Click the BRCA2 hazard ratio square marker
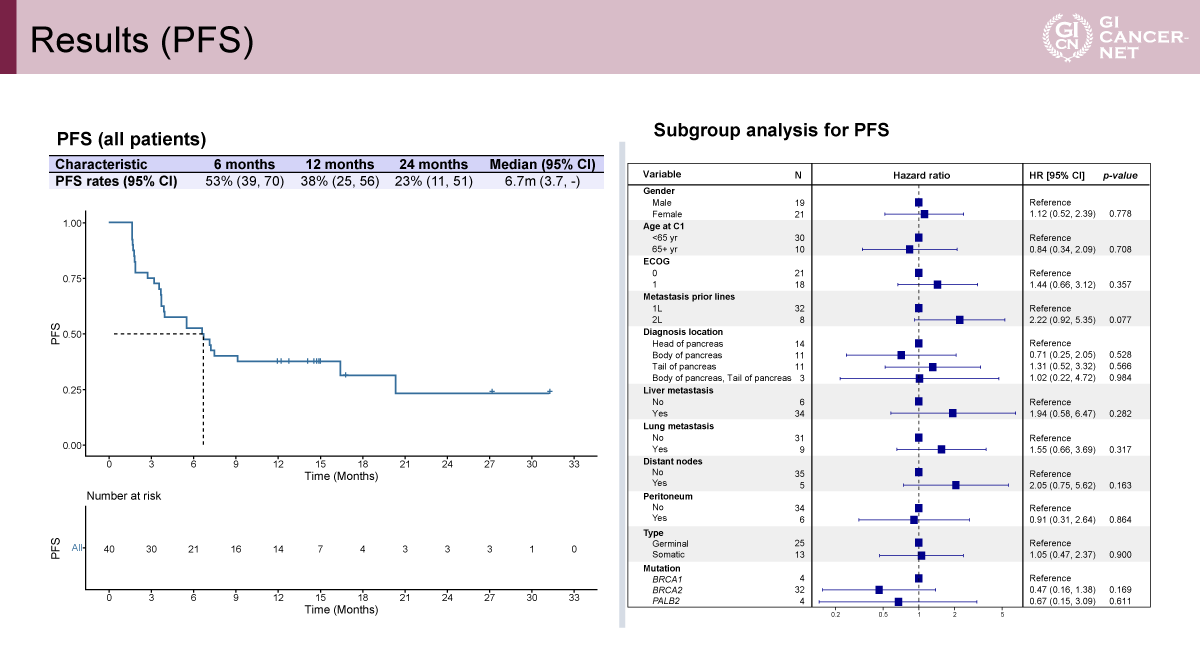The image size is (1200, 657). (x=879, y=590)
